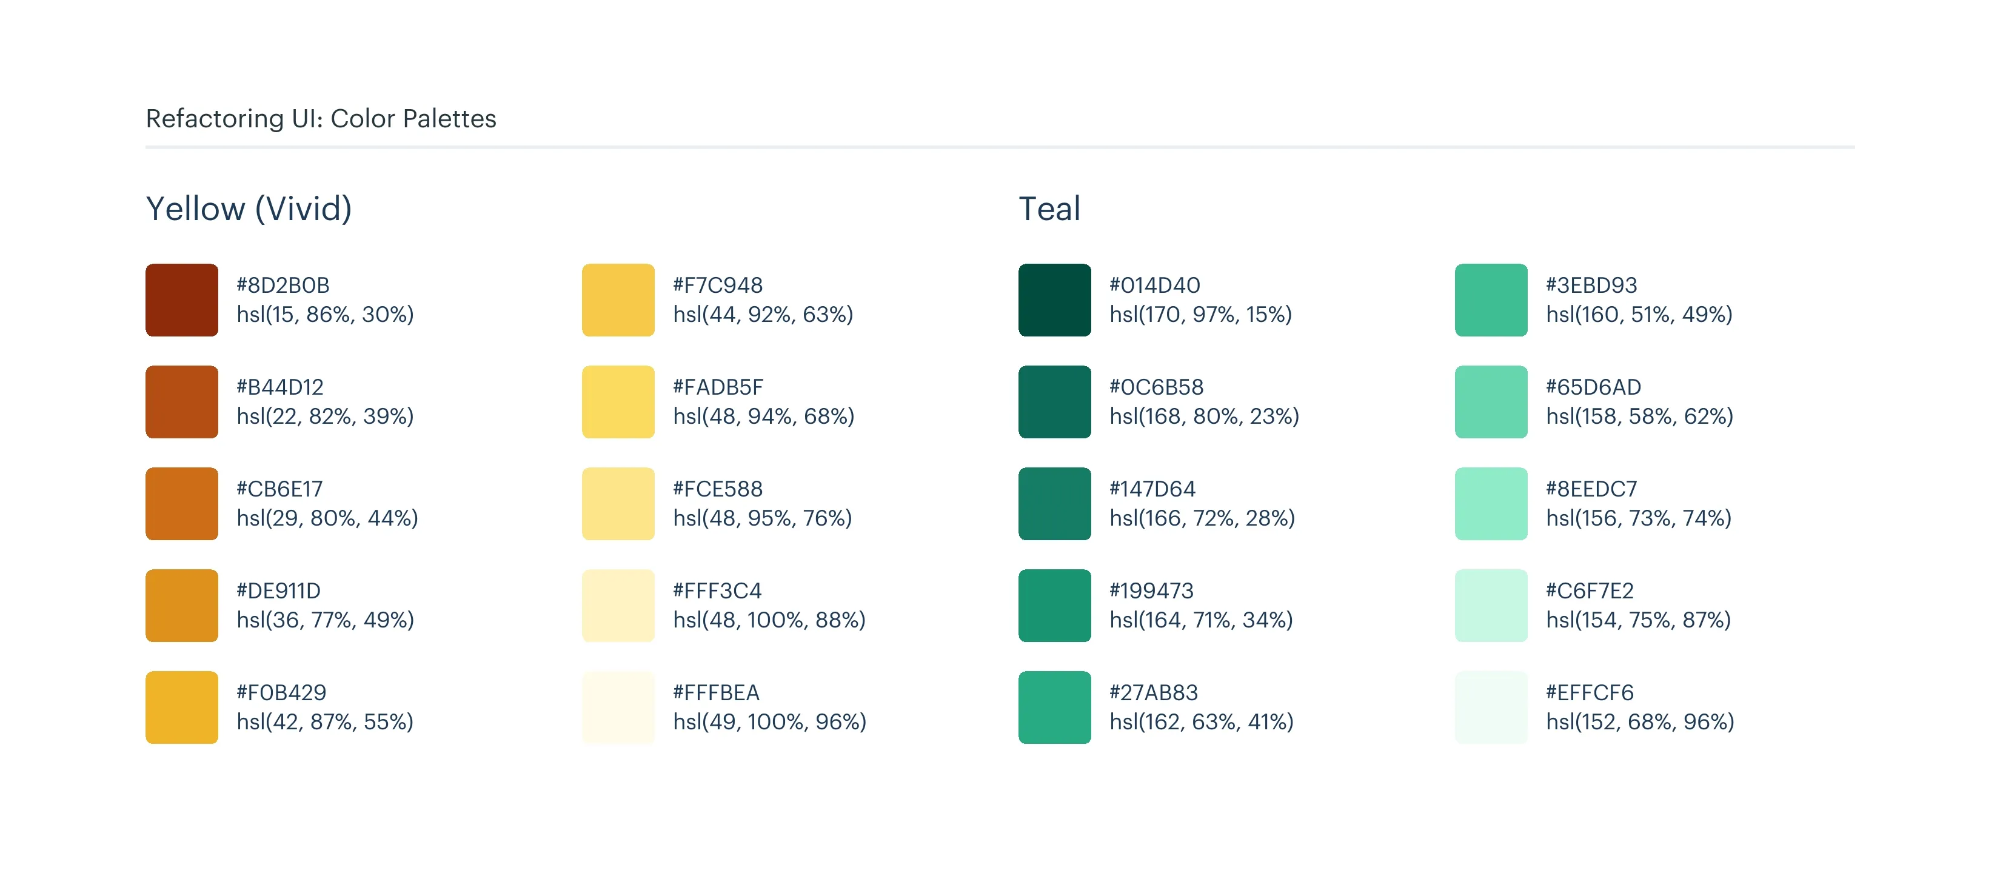Click the #3EBD93 teal swatch
Screen dimensions: 2000x892
(1491, 300)
